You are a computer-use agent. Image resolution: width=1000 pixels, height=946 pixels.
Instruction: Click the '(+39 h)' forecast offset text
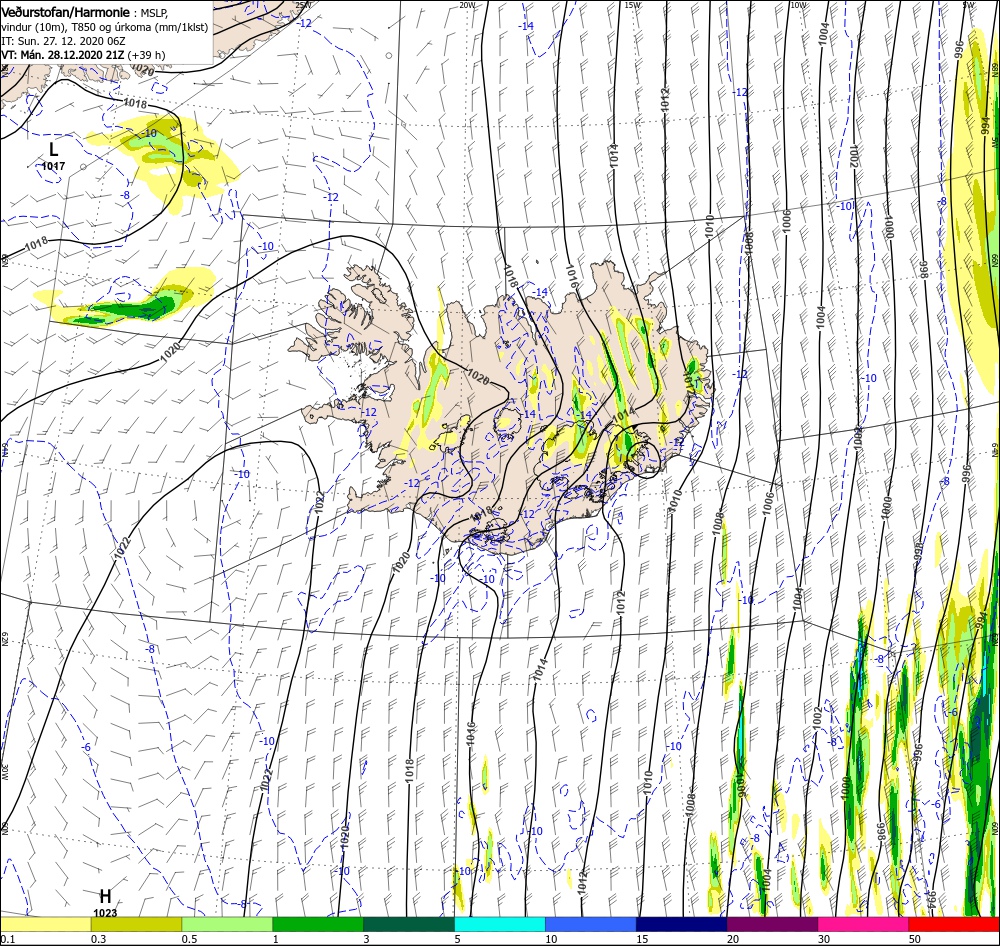pos(147,55)
